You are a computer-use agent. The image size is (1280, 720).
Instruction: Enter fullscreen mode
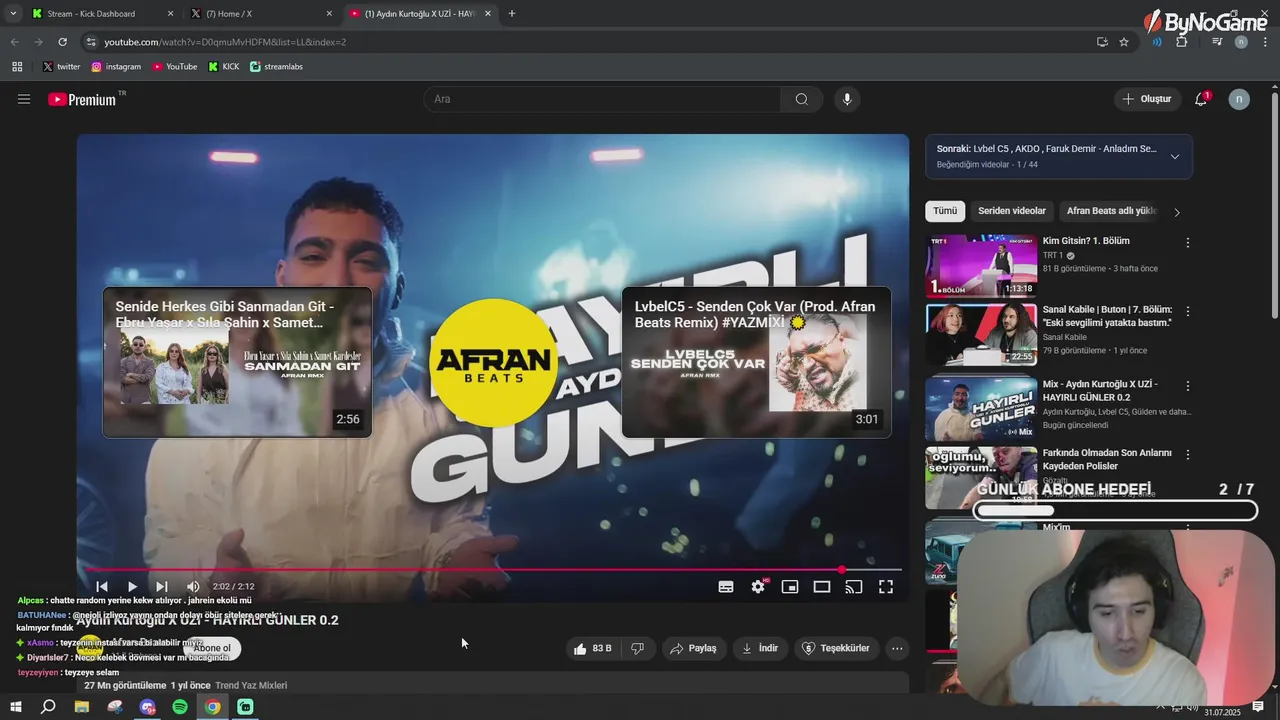886,587
